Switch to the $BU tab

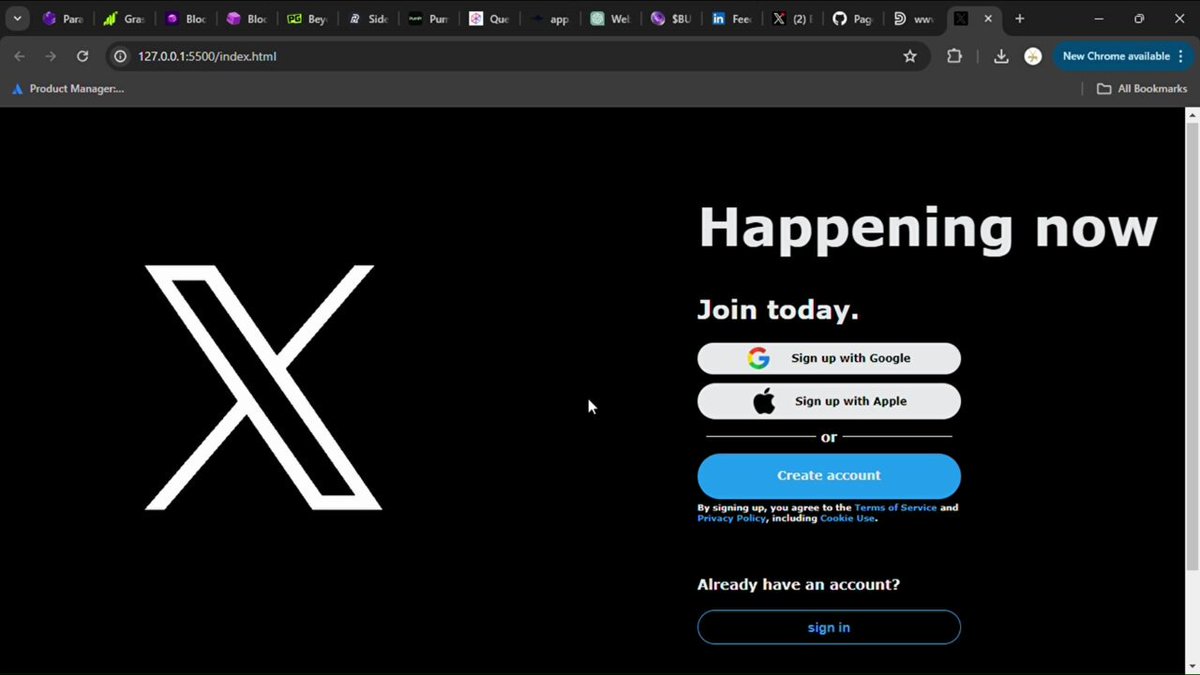672,18
